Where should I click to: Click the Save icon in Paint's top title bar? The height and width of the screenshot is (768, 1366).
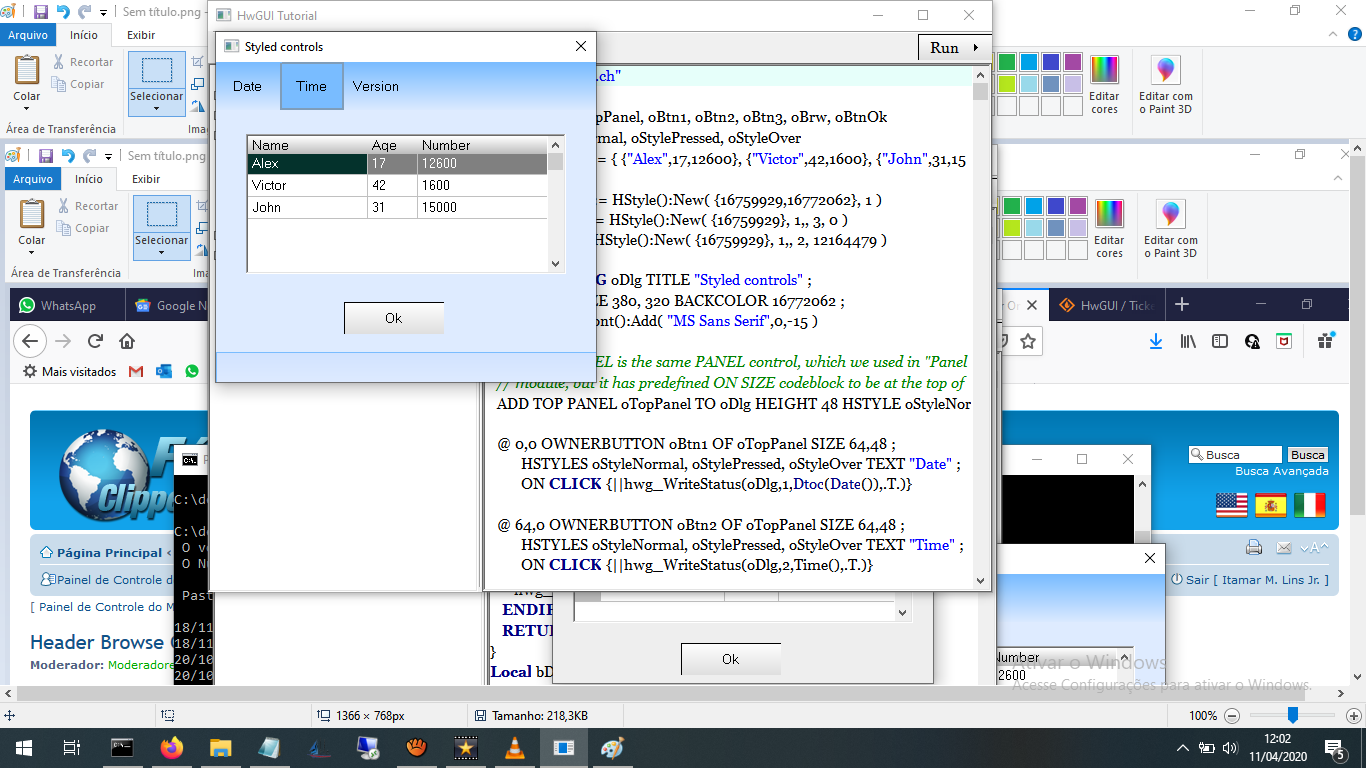(x=41, y=13)
